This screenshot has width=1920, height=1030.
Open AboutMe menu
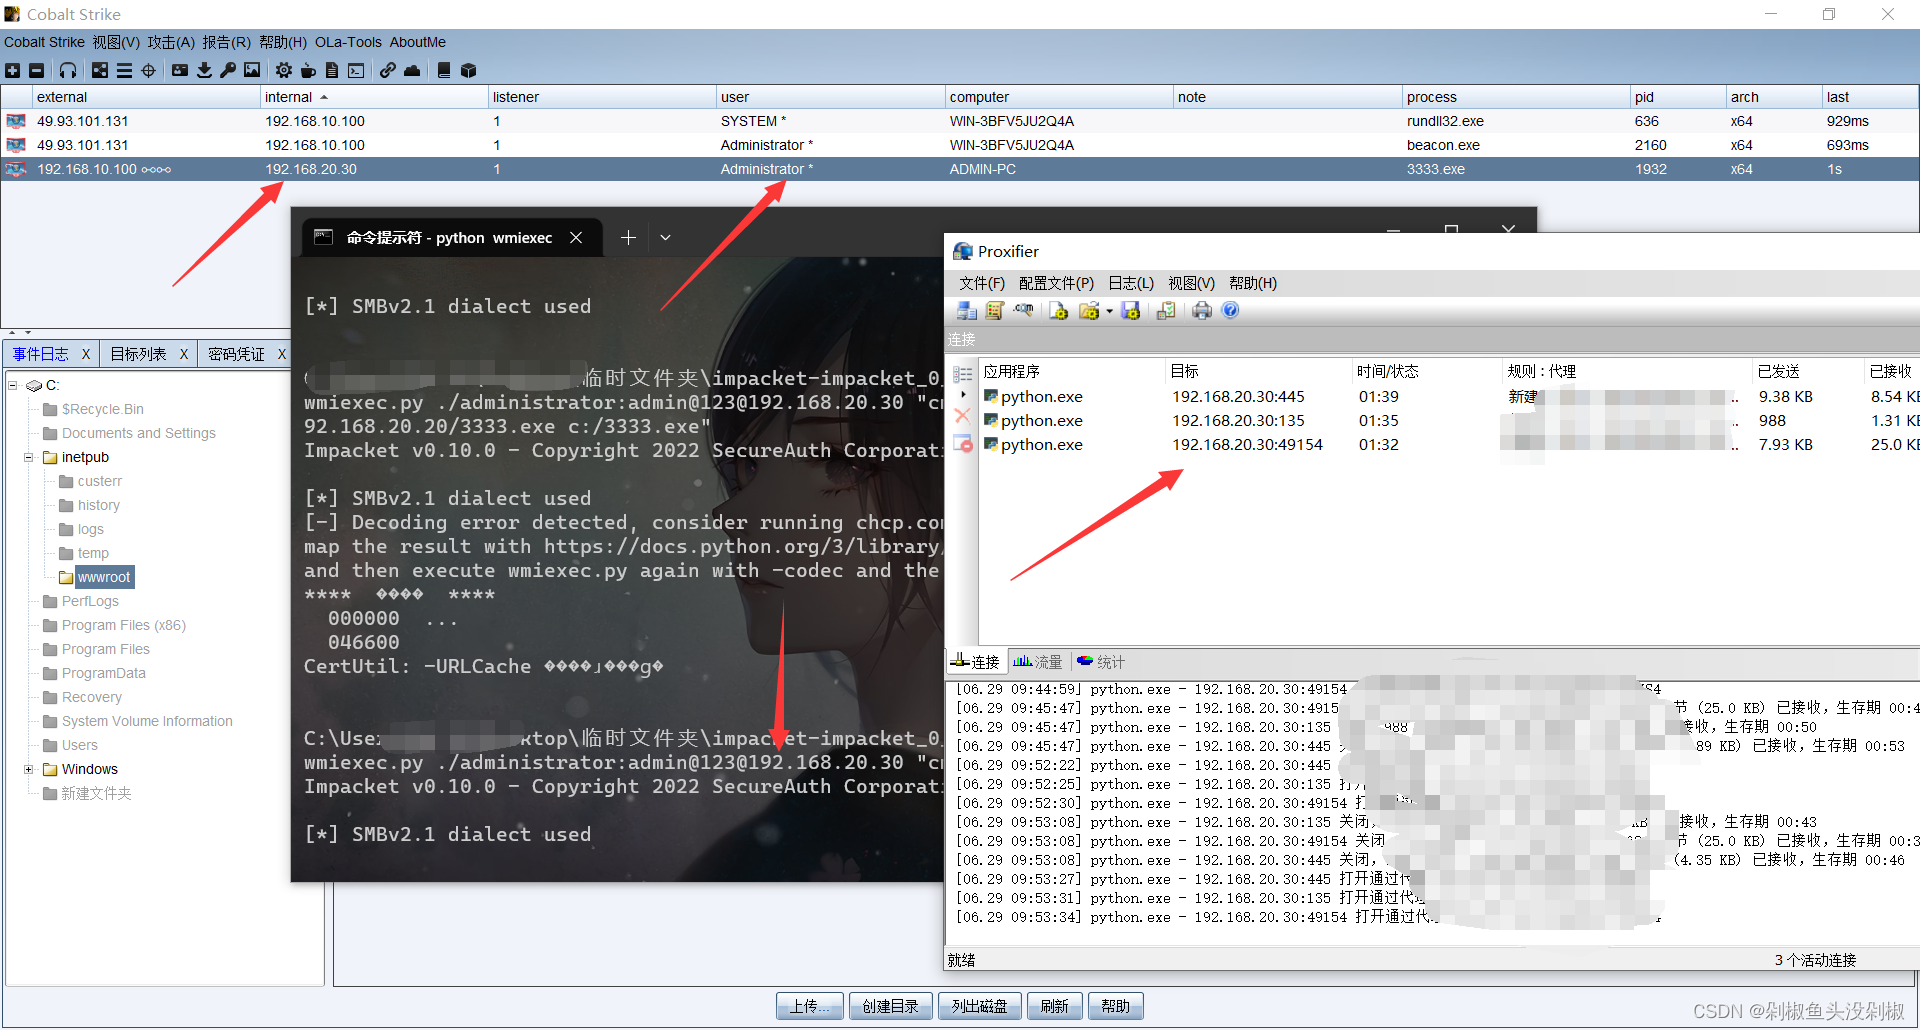418,42
